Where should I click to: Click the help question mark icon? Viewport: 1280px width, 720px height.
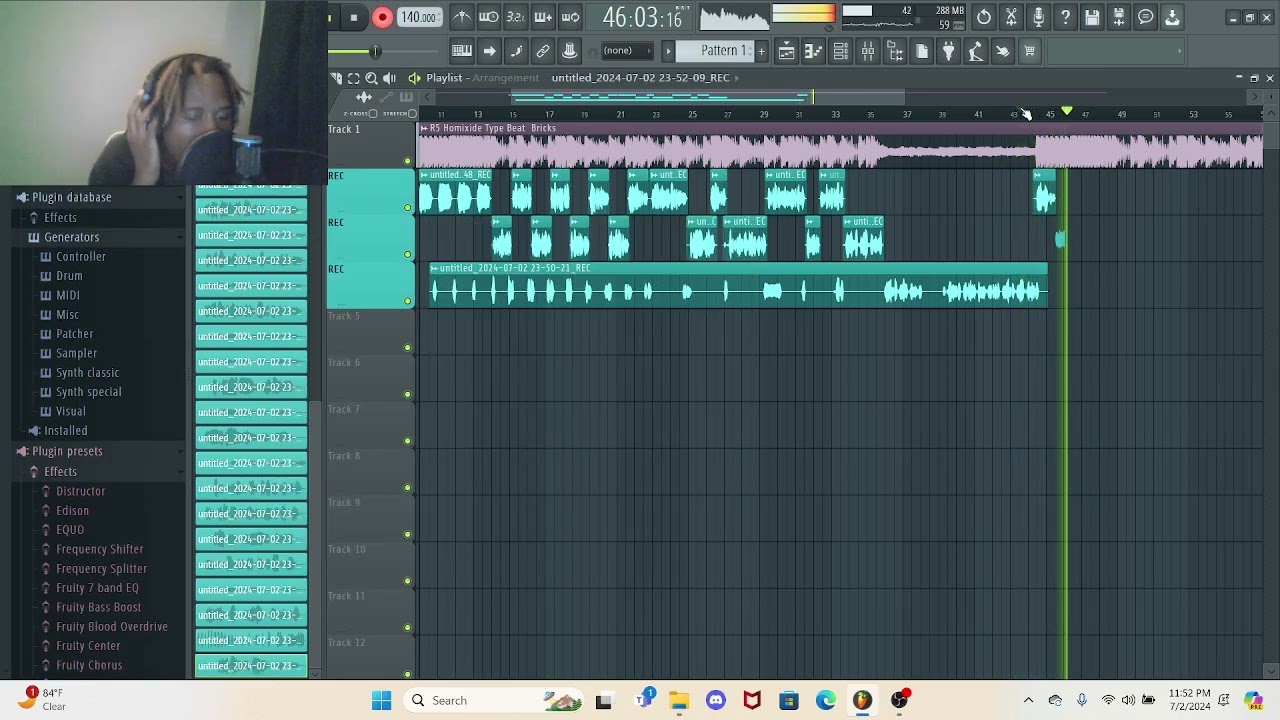point(1065,17)
